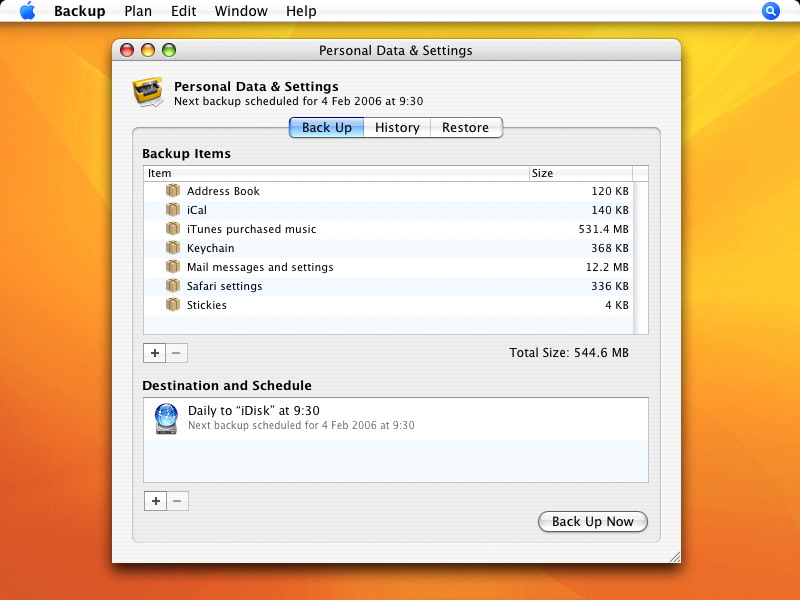Sort list by the Item column header
This screenshot has width=800, height=600.
pyautogui.click(x=336, y=173)
